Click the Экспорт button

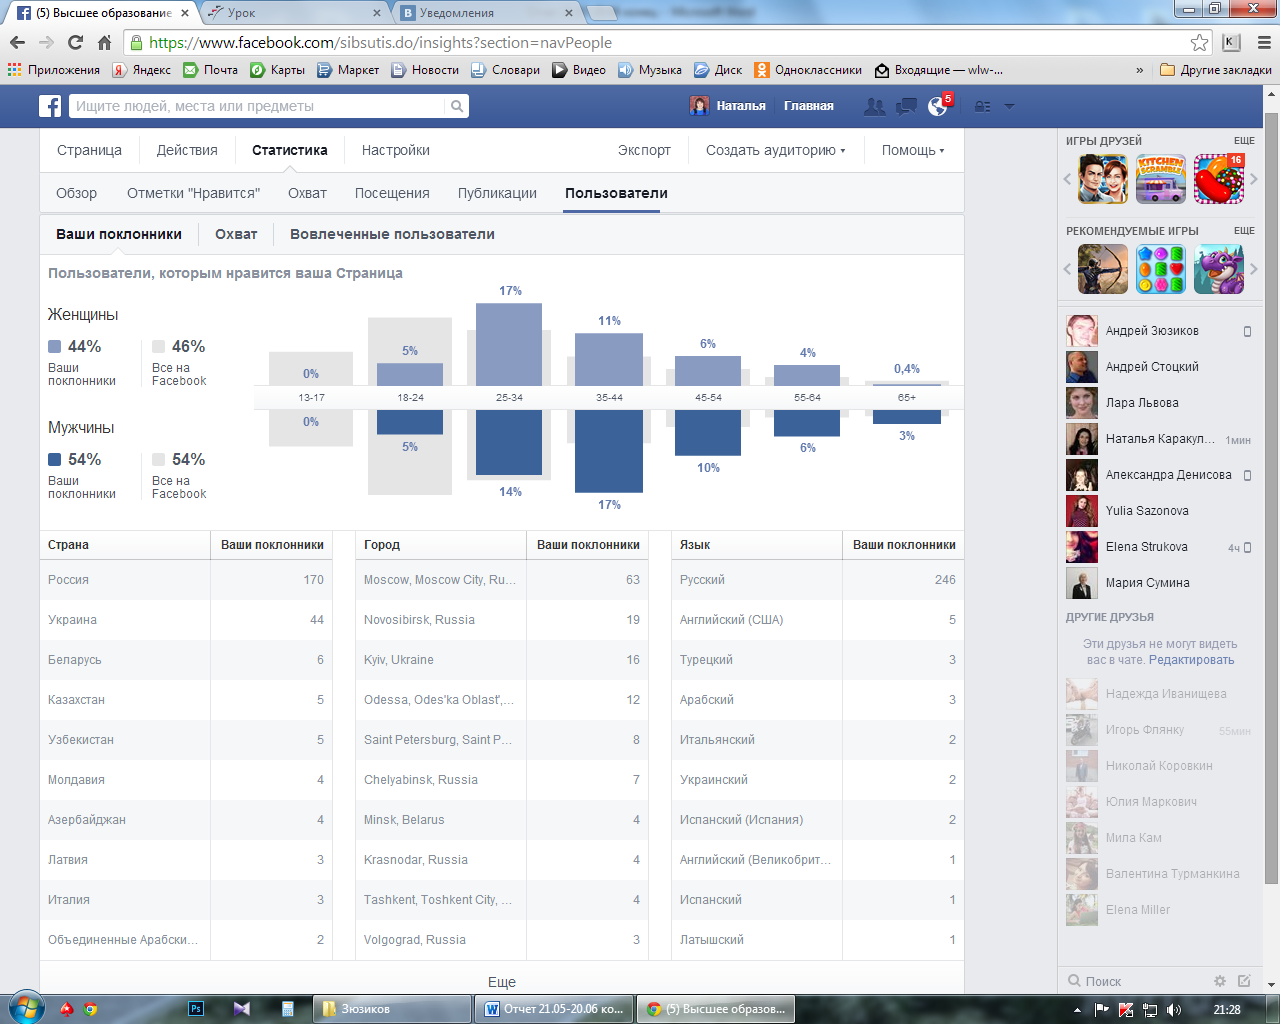click(644, 150)
